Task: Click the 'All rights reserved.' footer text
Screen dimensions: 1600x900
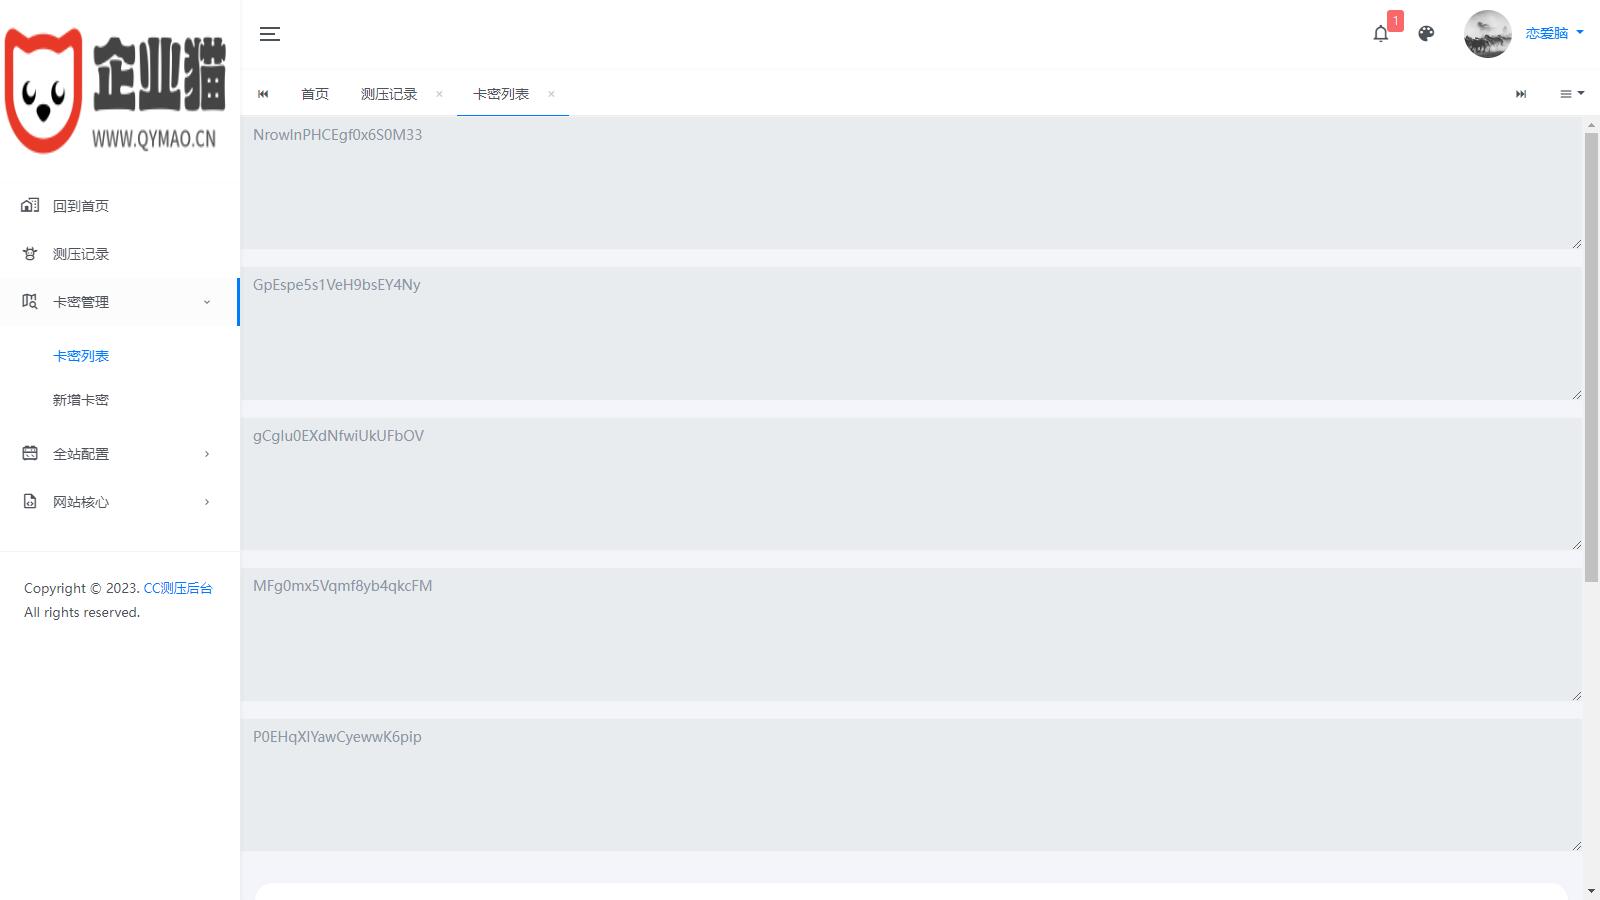Action: 82,612
